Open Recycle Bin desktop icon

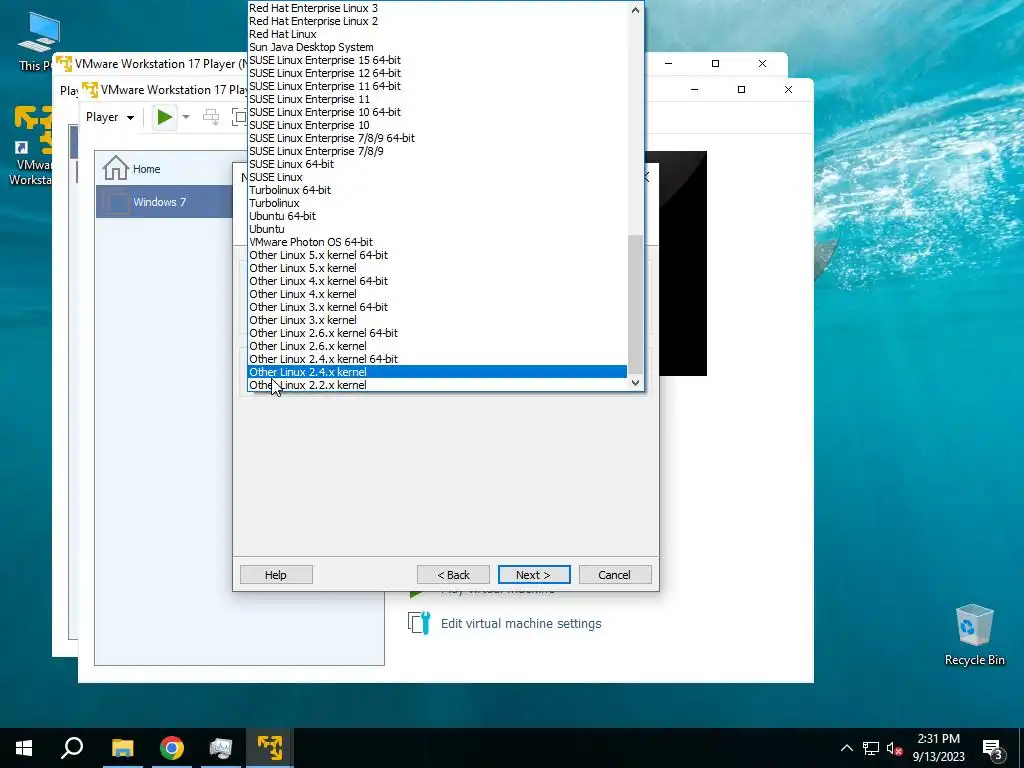[x=974, y=635]
